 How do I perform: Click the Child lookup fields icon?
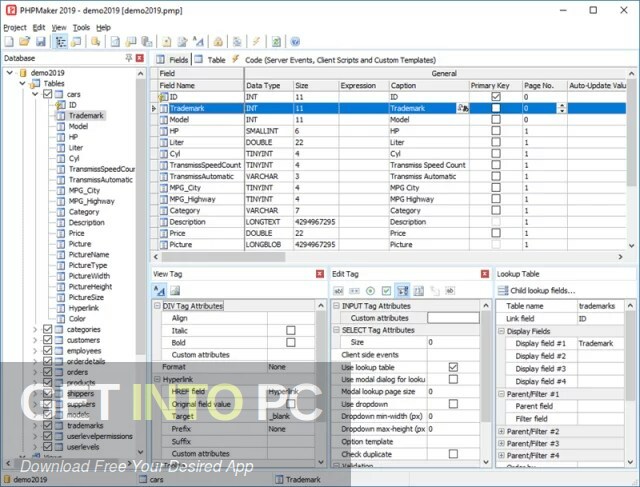coord(503,291)
